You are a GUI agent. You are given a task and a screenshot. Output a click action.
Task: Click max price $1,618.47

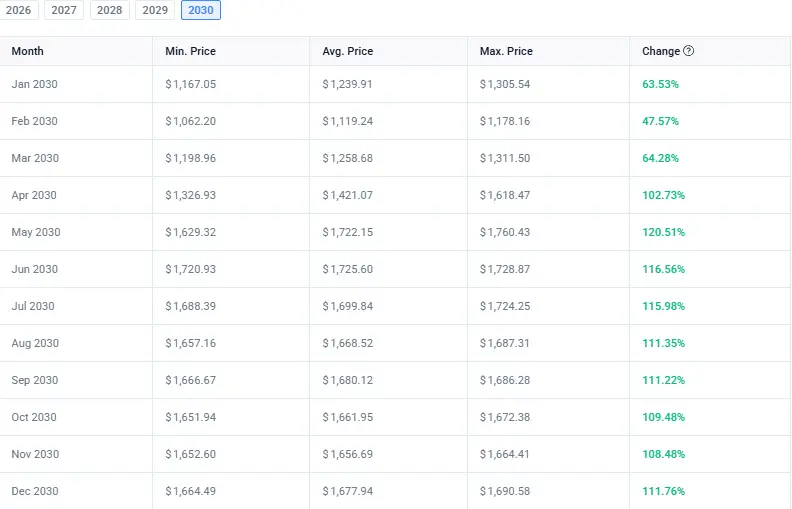click(x=505, y=195)
